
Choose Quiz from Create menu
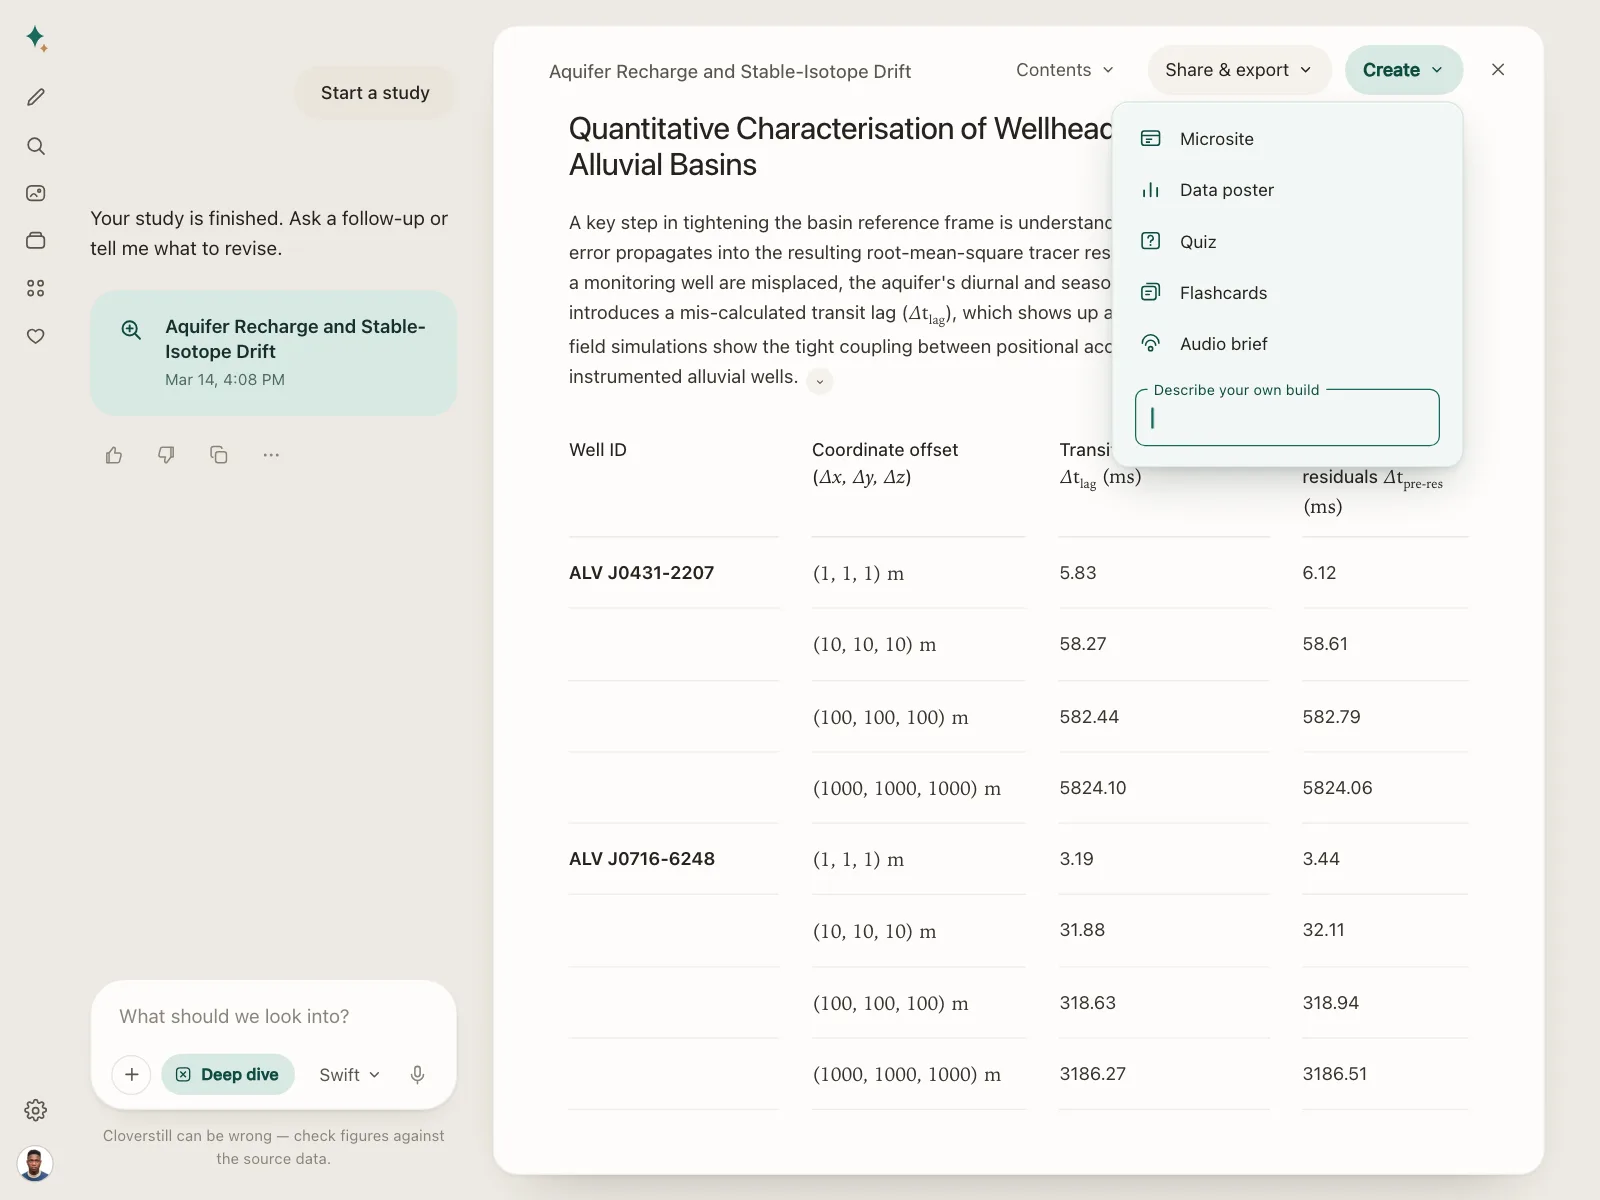pyautogui.click(x=1287, y=241)
